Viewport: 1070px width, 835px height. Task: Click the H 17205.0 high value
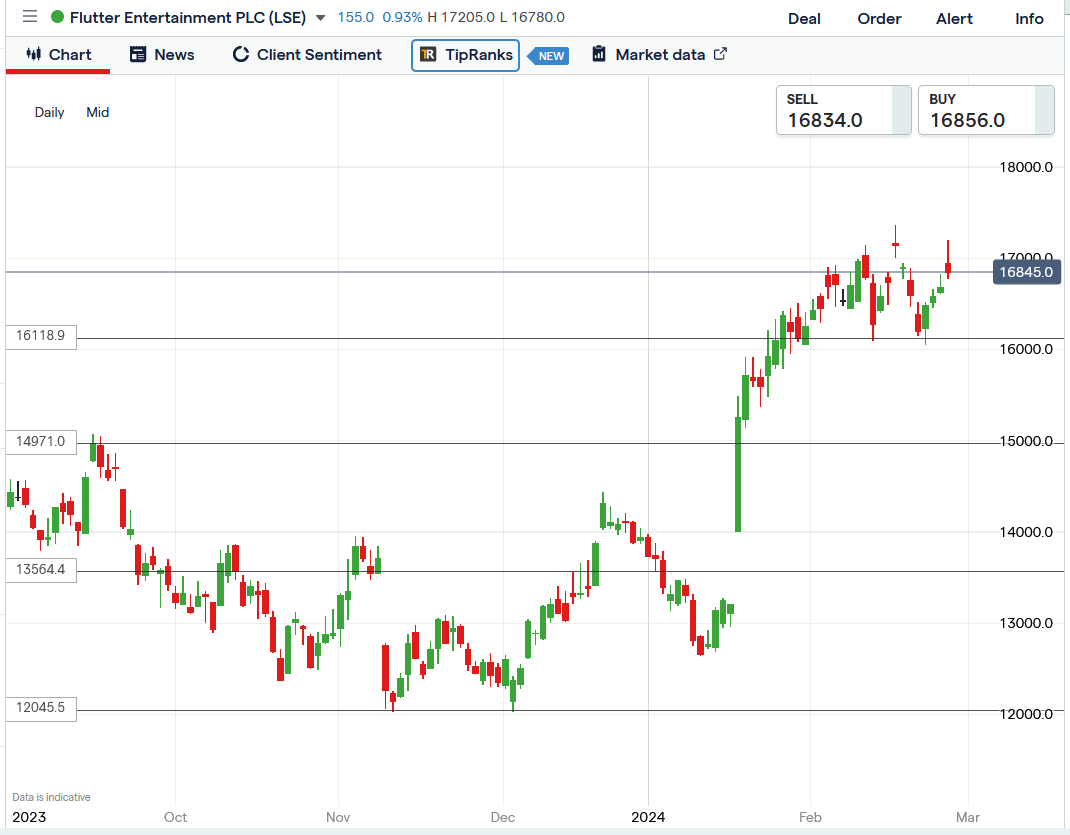coord(461,17)
